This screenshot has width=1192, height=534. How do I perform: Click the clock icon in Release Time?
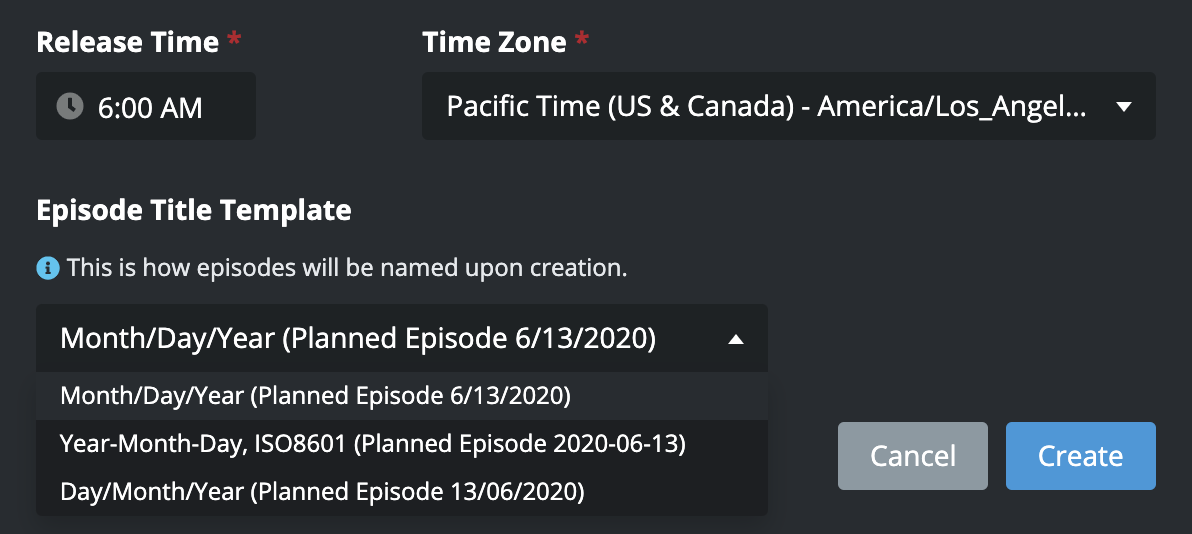tap(69, 106)
